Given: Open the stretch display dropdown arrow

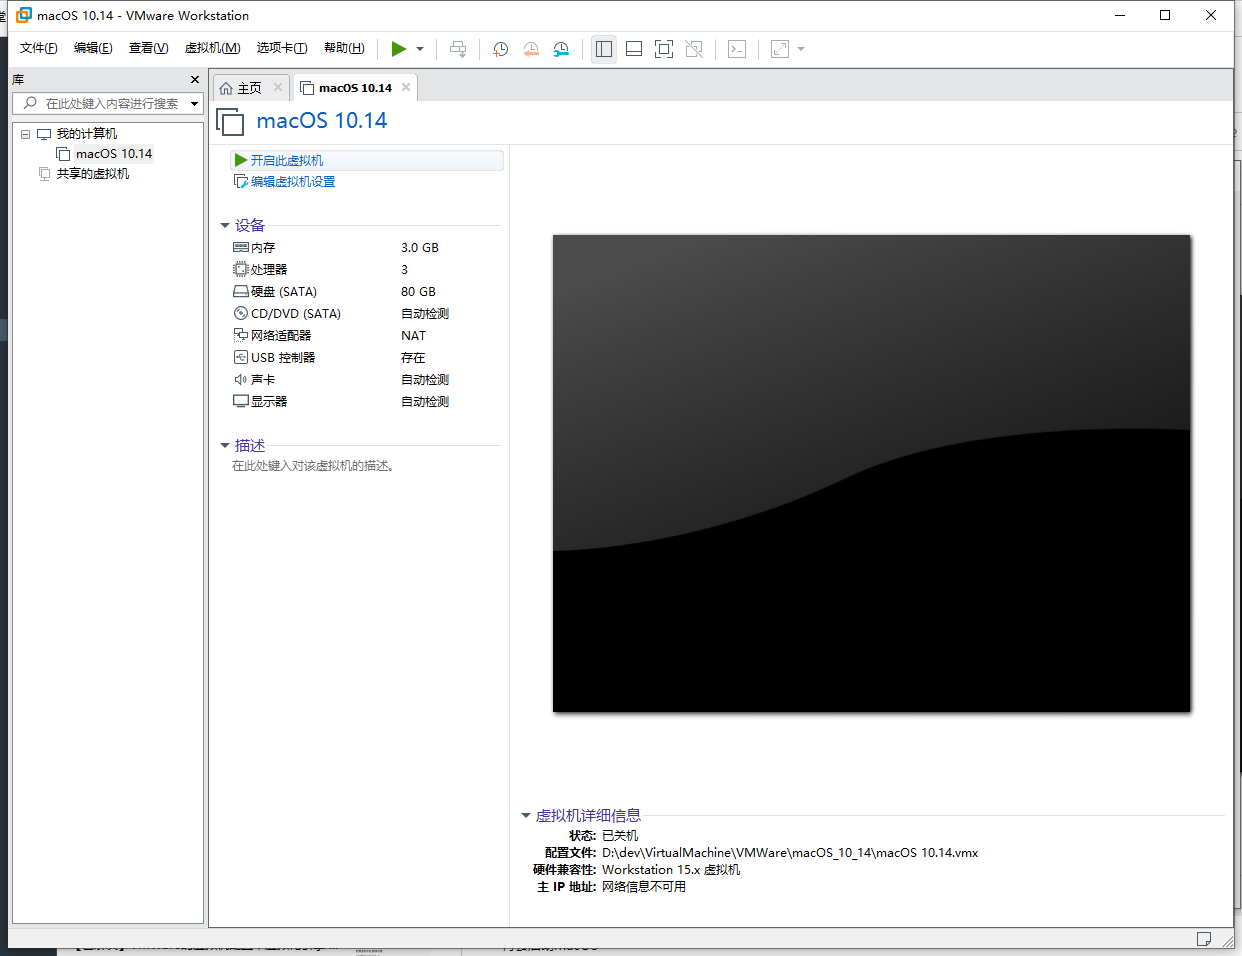Looking at the screenshot, I should [x=801, y=49].
